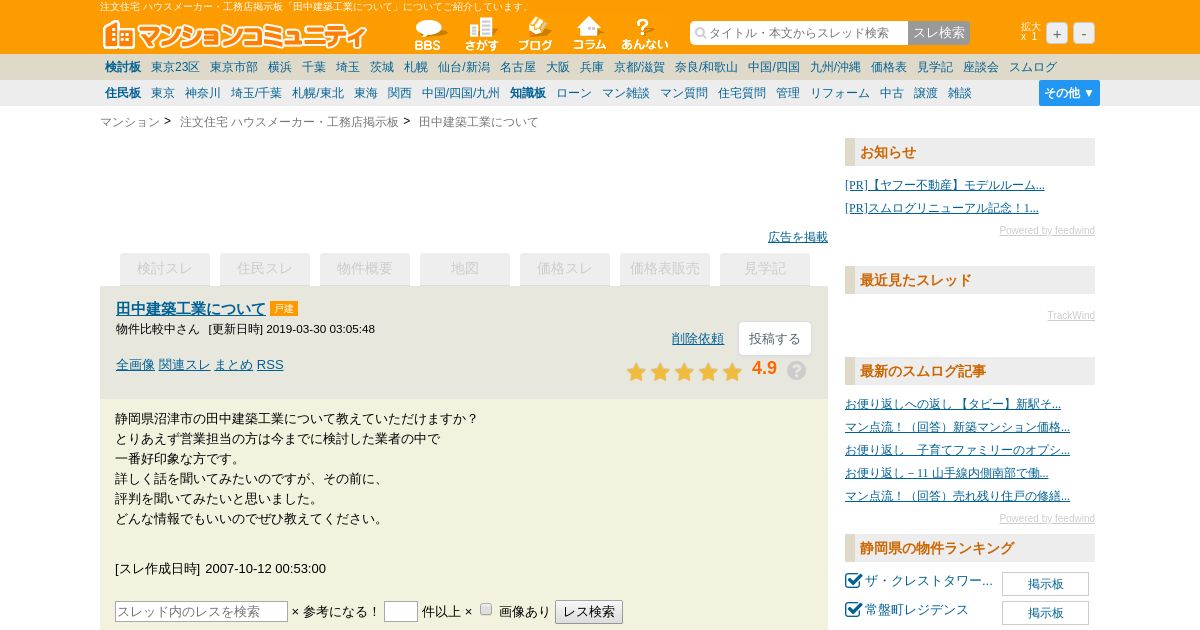Image resolution: width=1200 pixels, height=630 pixels.
Task: Select リフォーム in lower navigation
Action: click(840, 93)
